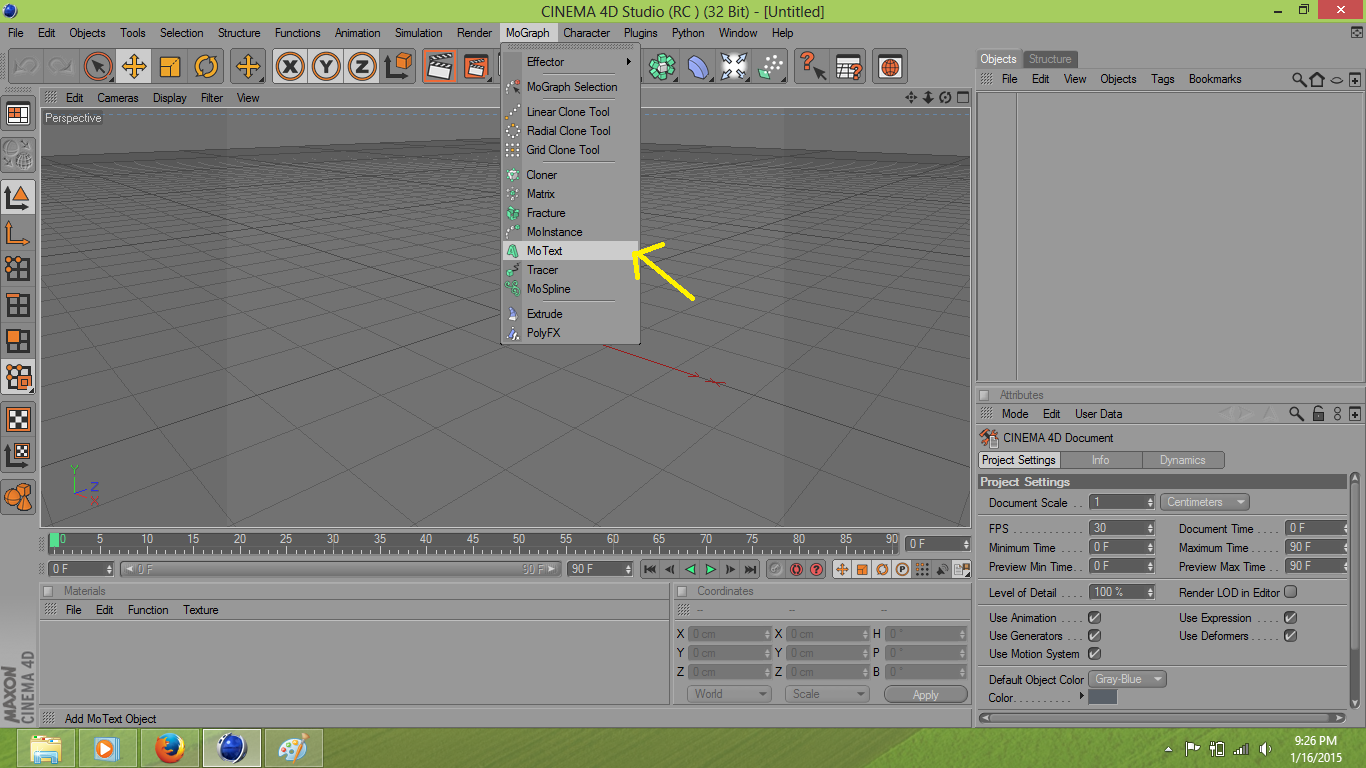Click the Default Object Color swatch

pos(1102,697)
